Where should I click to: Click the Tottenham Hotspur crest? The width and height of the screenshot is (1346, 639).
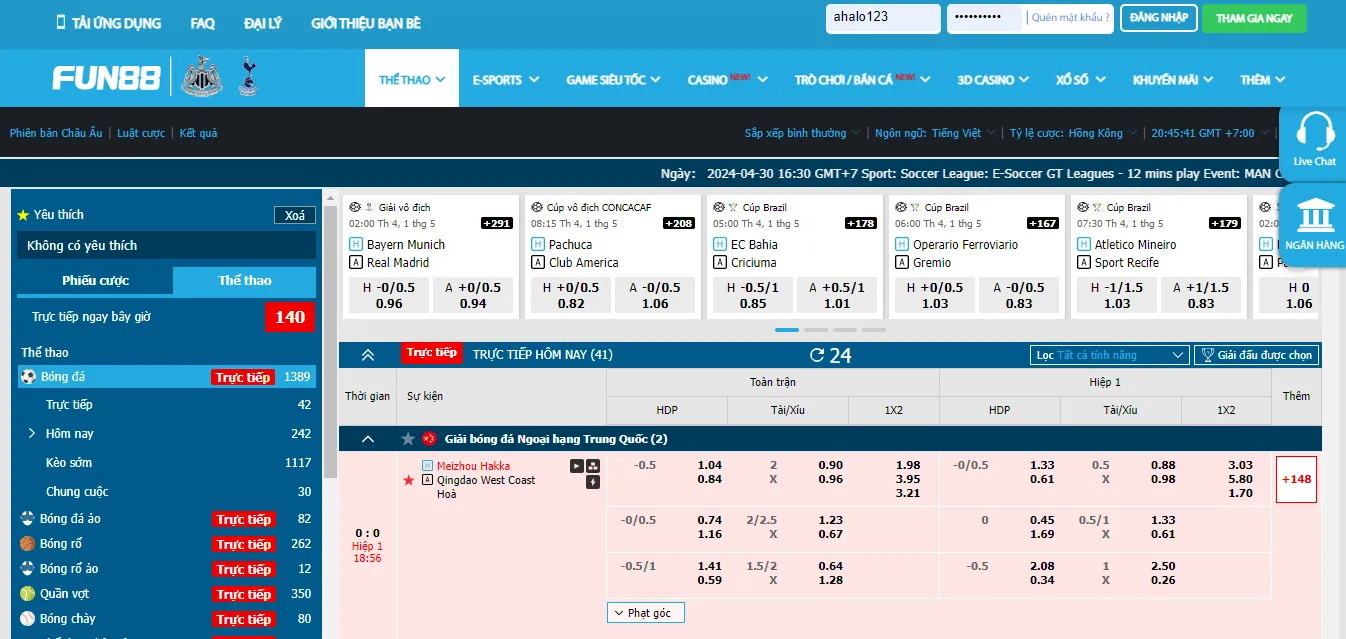coord(248,77)
